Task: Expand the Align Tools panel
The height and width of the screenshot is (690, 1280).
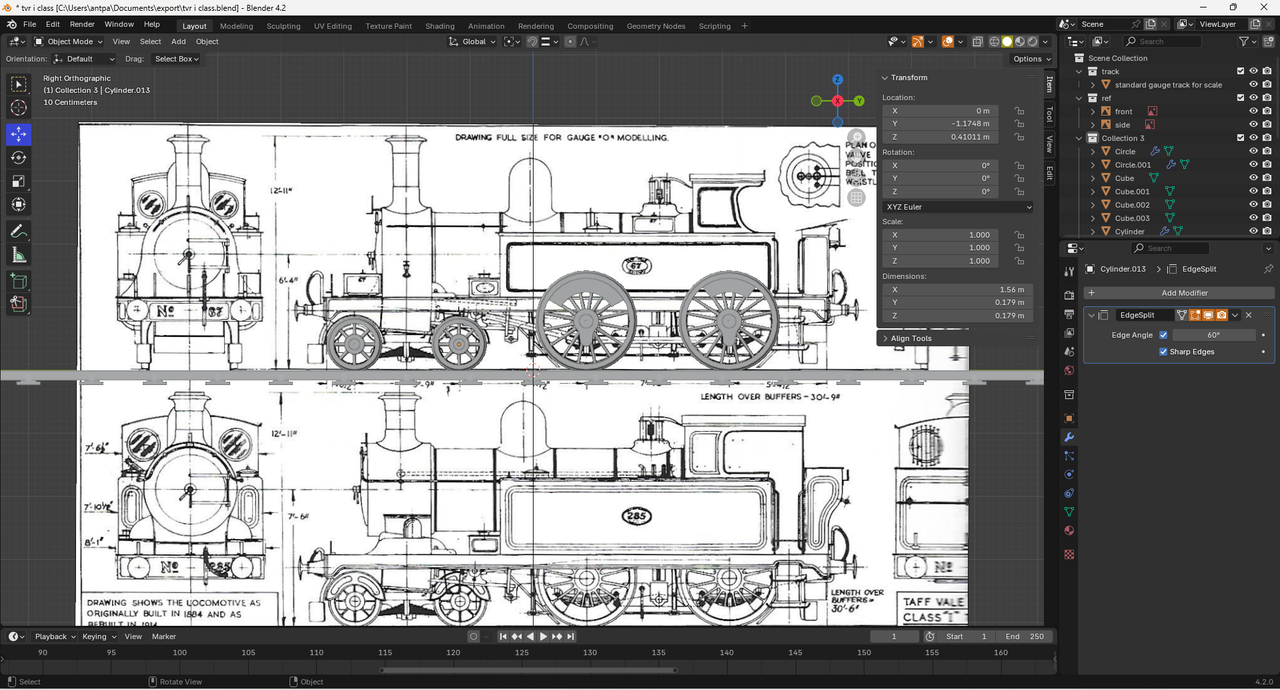Action: tap(910, 338)
